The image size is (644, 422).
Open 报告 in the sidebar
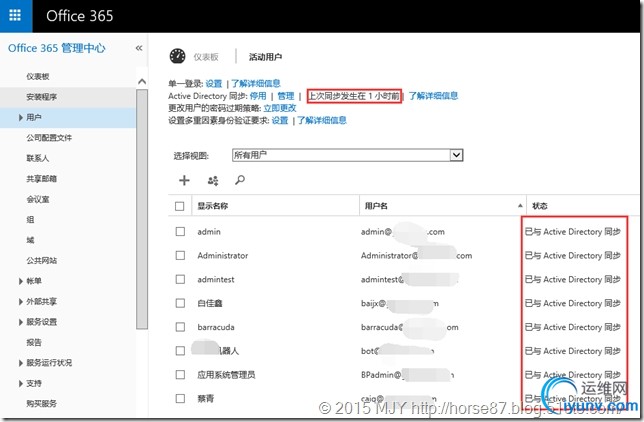pyautogui.click(x=34, y=342)
